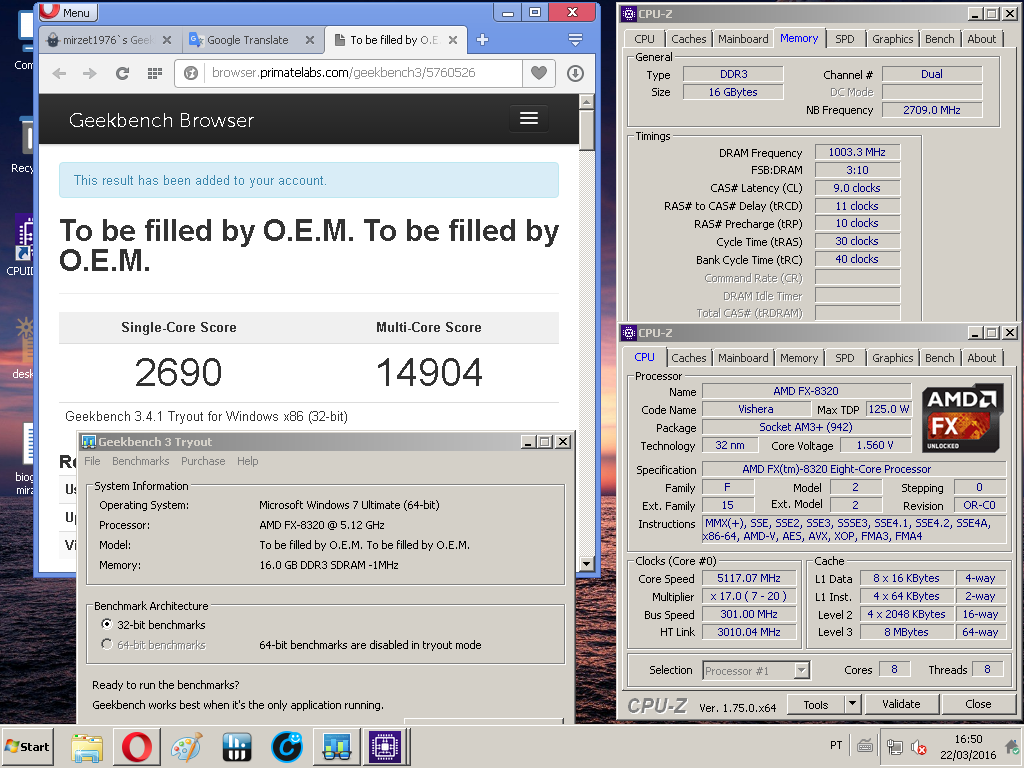Open Graphics tab in lower CPU-Z

(892, 358)
